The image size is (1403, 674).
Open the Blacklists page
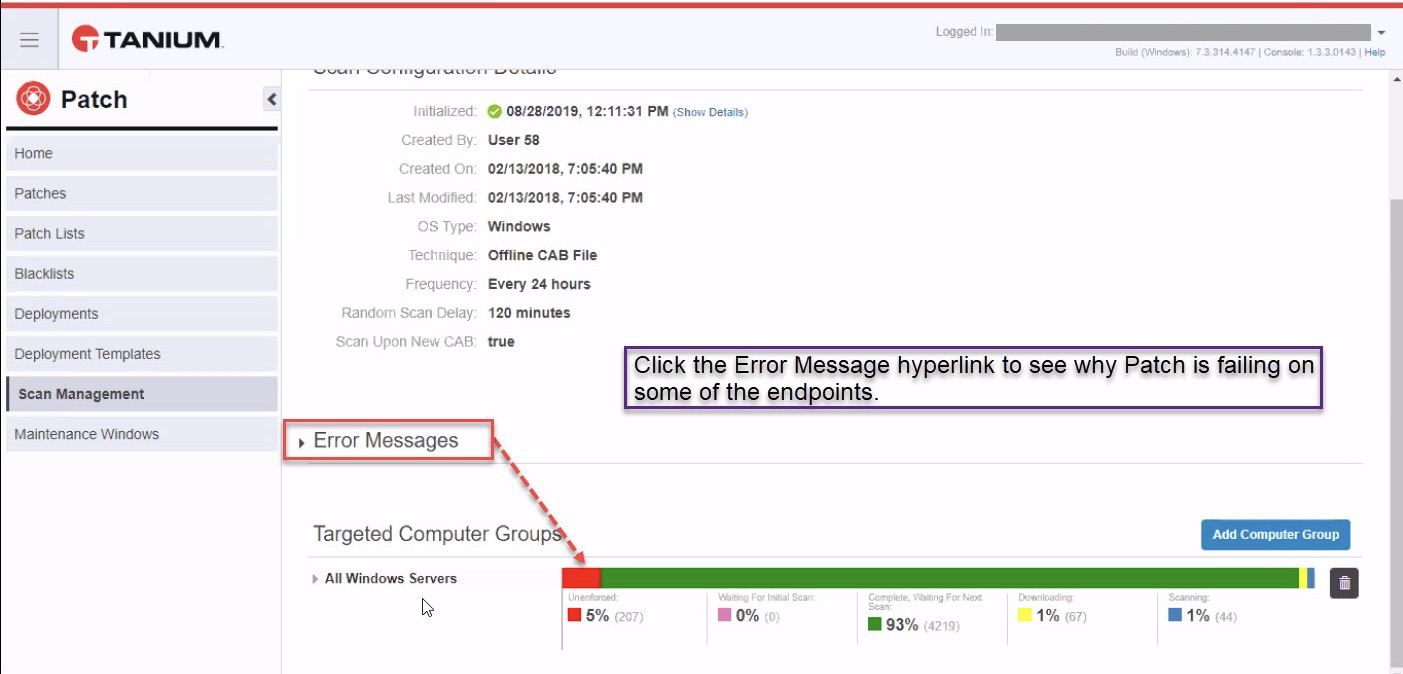(141, 273)
